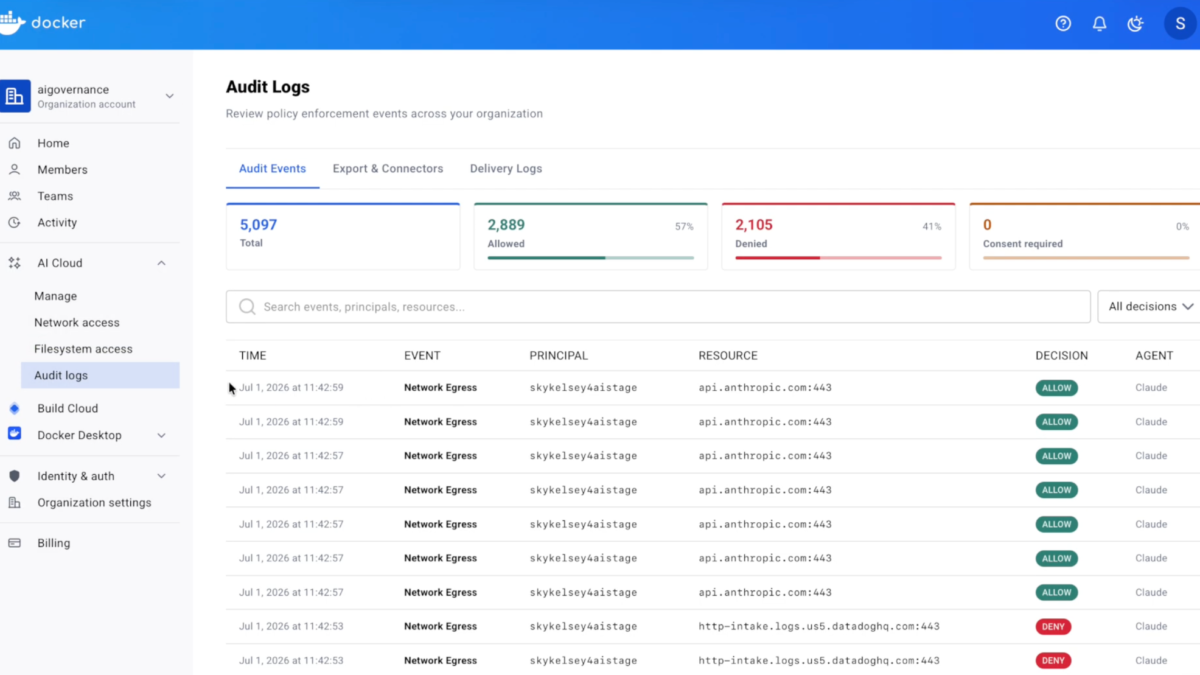Screen dimensions: 1200x675
Task: Click the search magnifier icon
Action: pos(247,307)
